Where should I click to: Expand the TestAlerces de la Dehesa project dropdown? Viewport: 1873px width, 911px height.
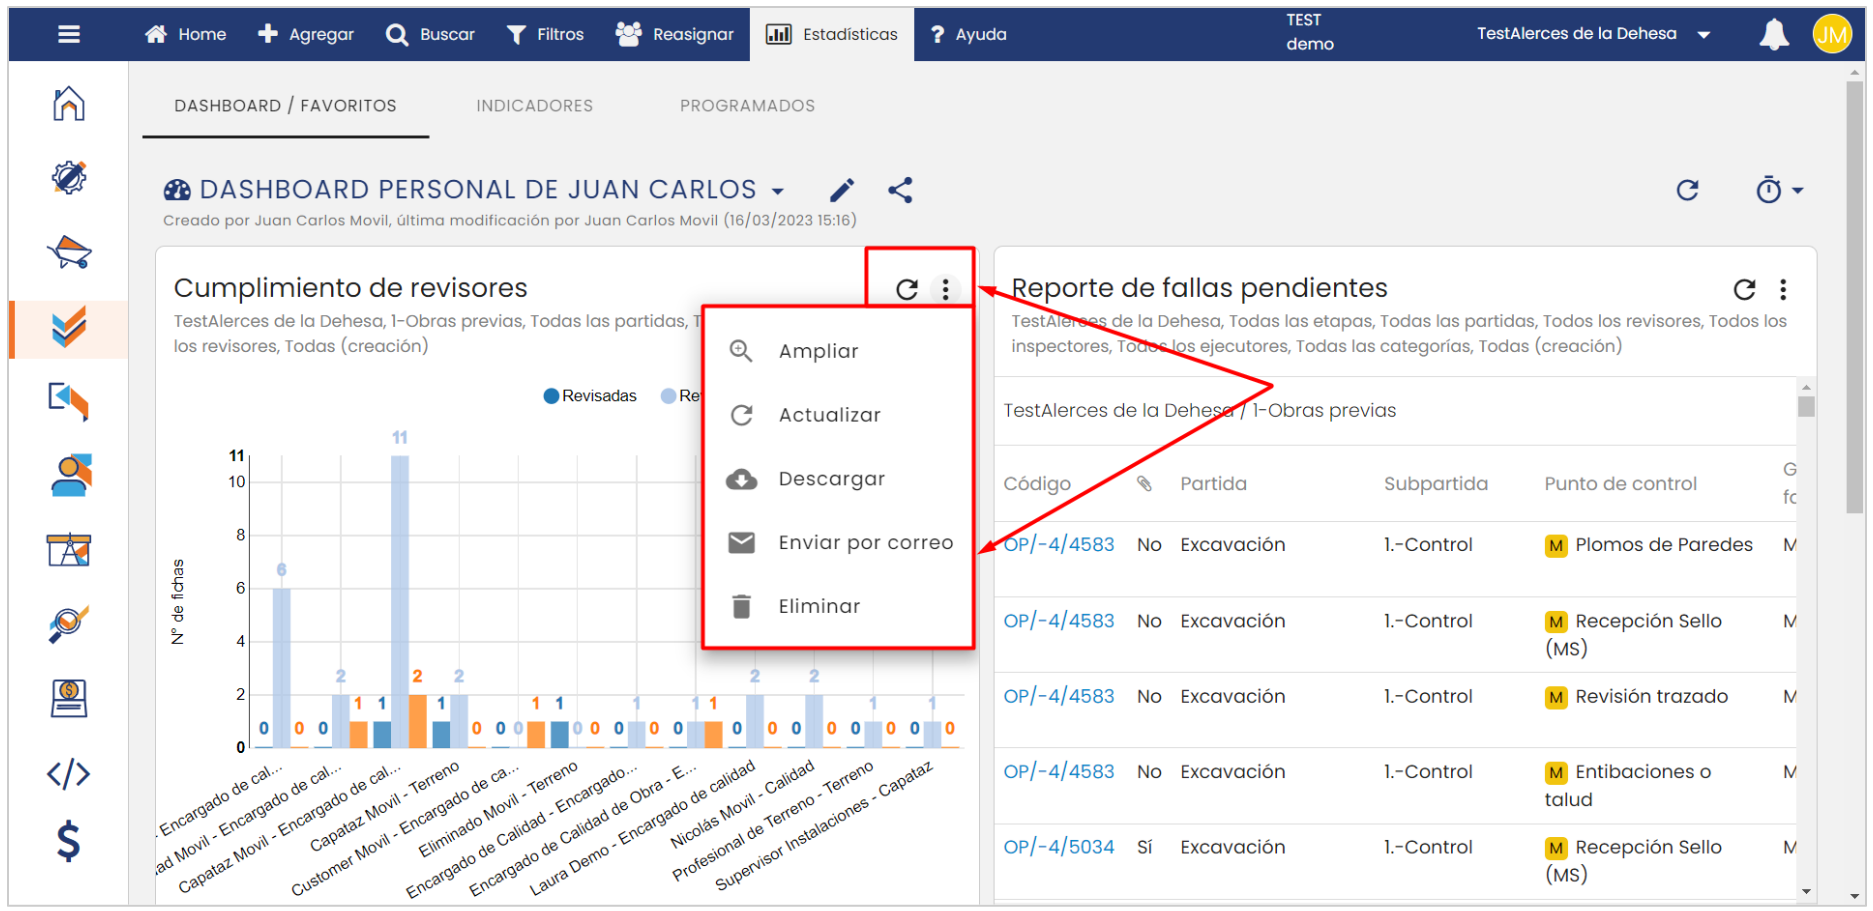click(1703, 34)
